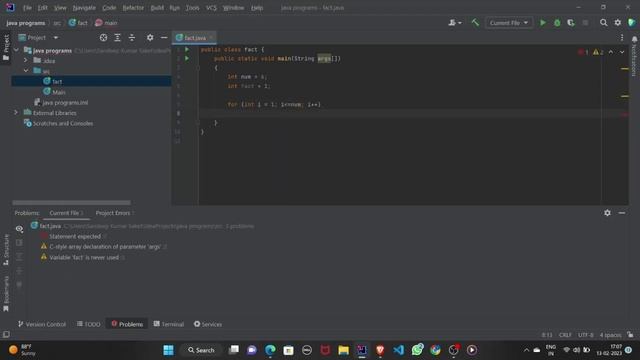The height and width of the screenshot is (360, 640).
Task: Open the Current File run configuration dropdown
Action: 509,23
